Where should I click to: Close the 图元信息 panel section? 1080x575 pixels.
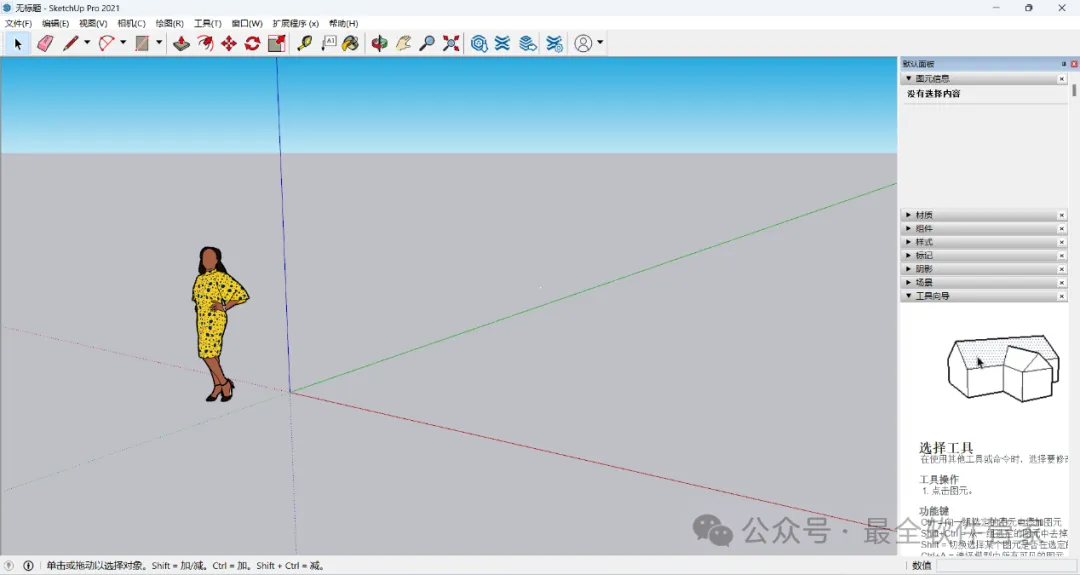1061,79
